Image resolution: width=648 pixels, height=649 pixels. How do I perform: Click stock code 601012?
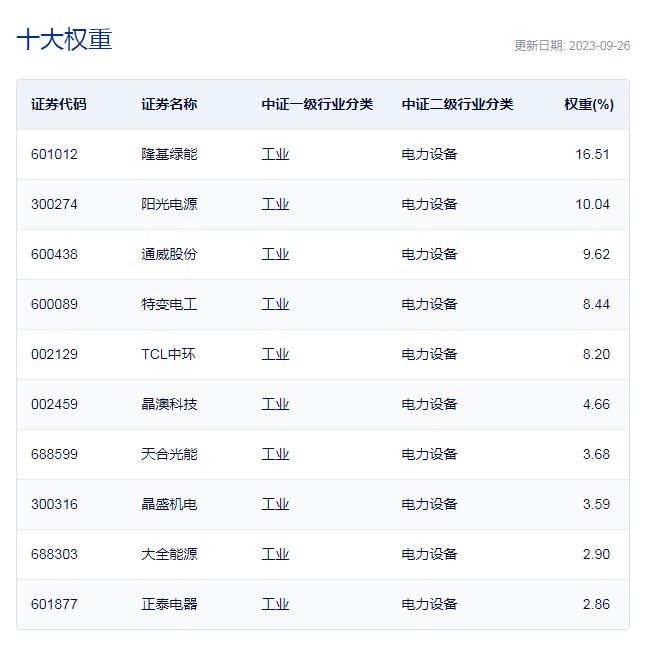(54, 154)
